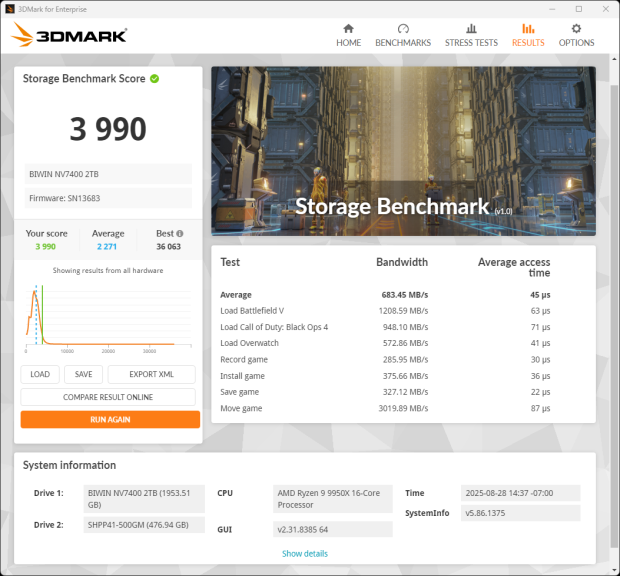
Task: Select the Results bar chart icon
Action: coord(528,29)
